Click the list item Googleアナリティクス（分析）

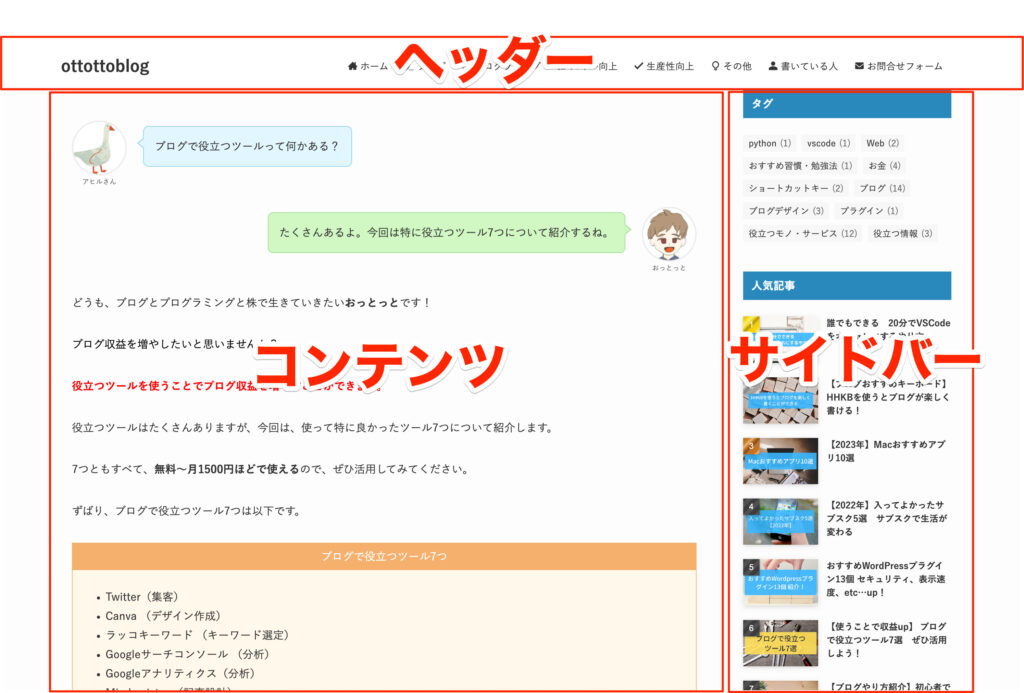coord(180,673)
